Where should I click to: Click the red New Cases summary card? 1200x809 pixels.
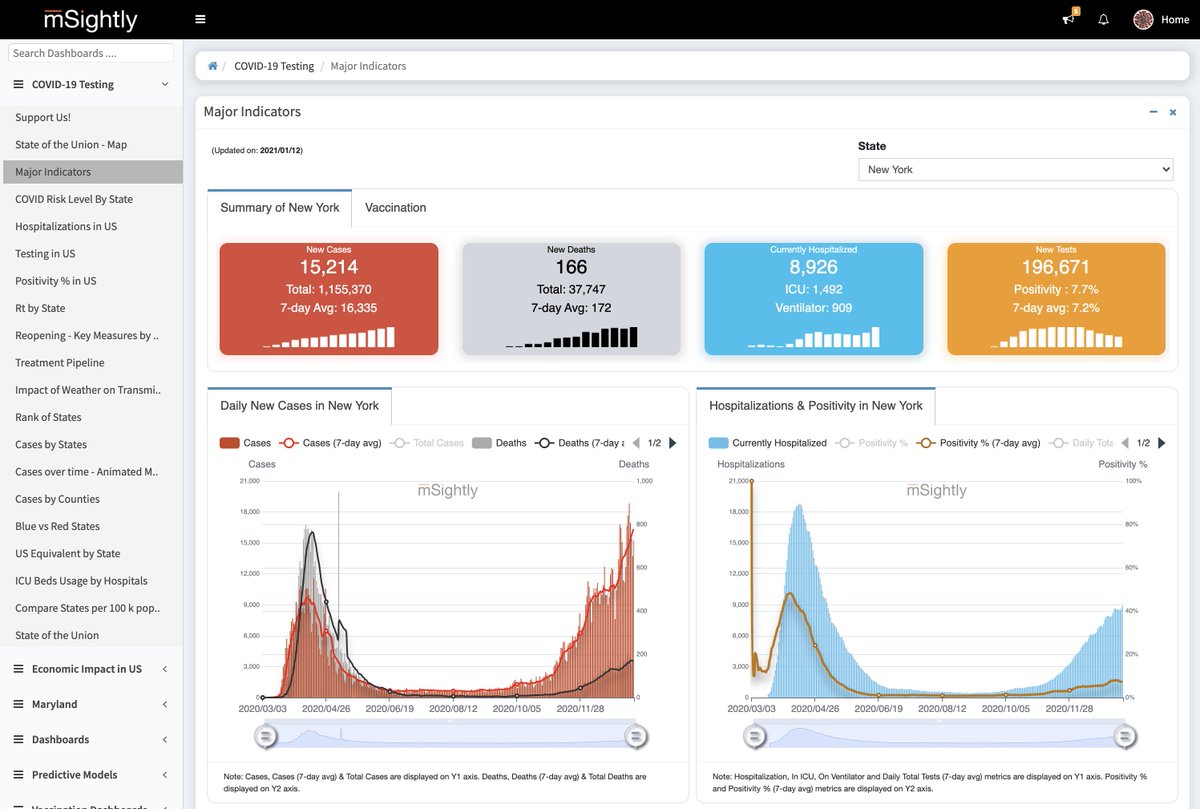[329, 299]
